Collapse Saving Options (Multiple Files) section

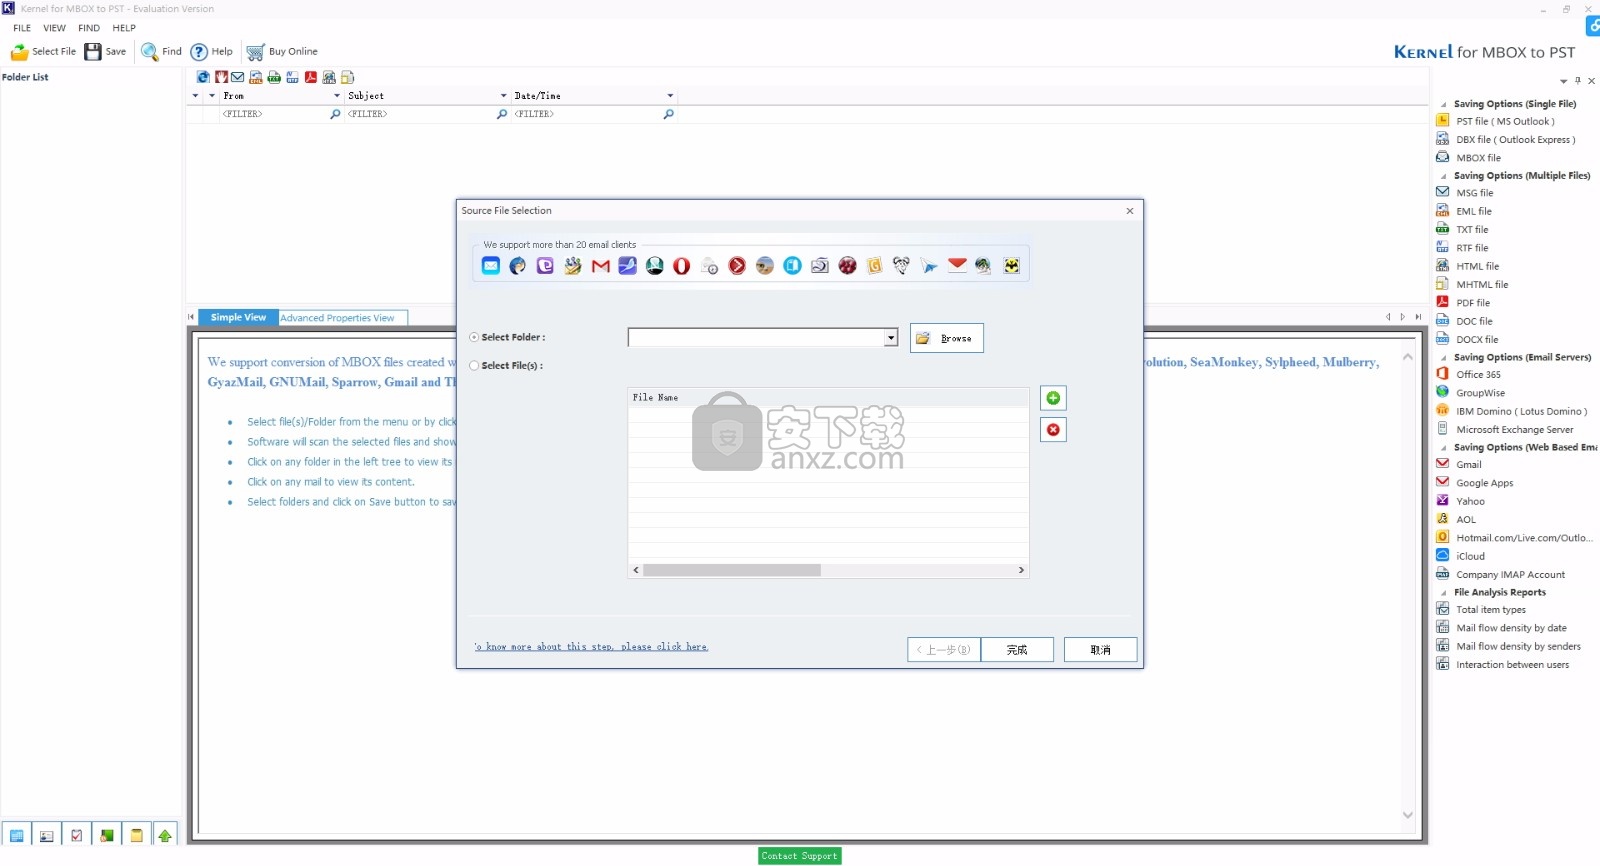(x=1443, y=176)
